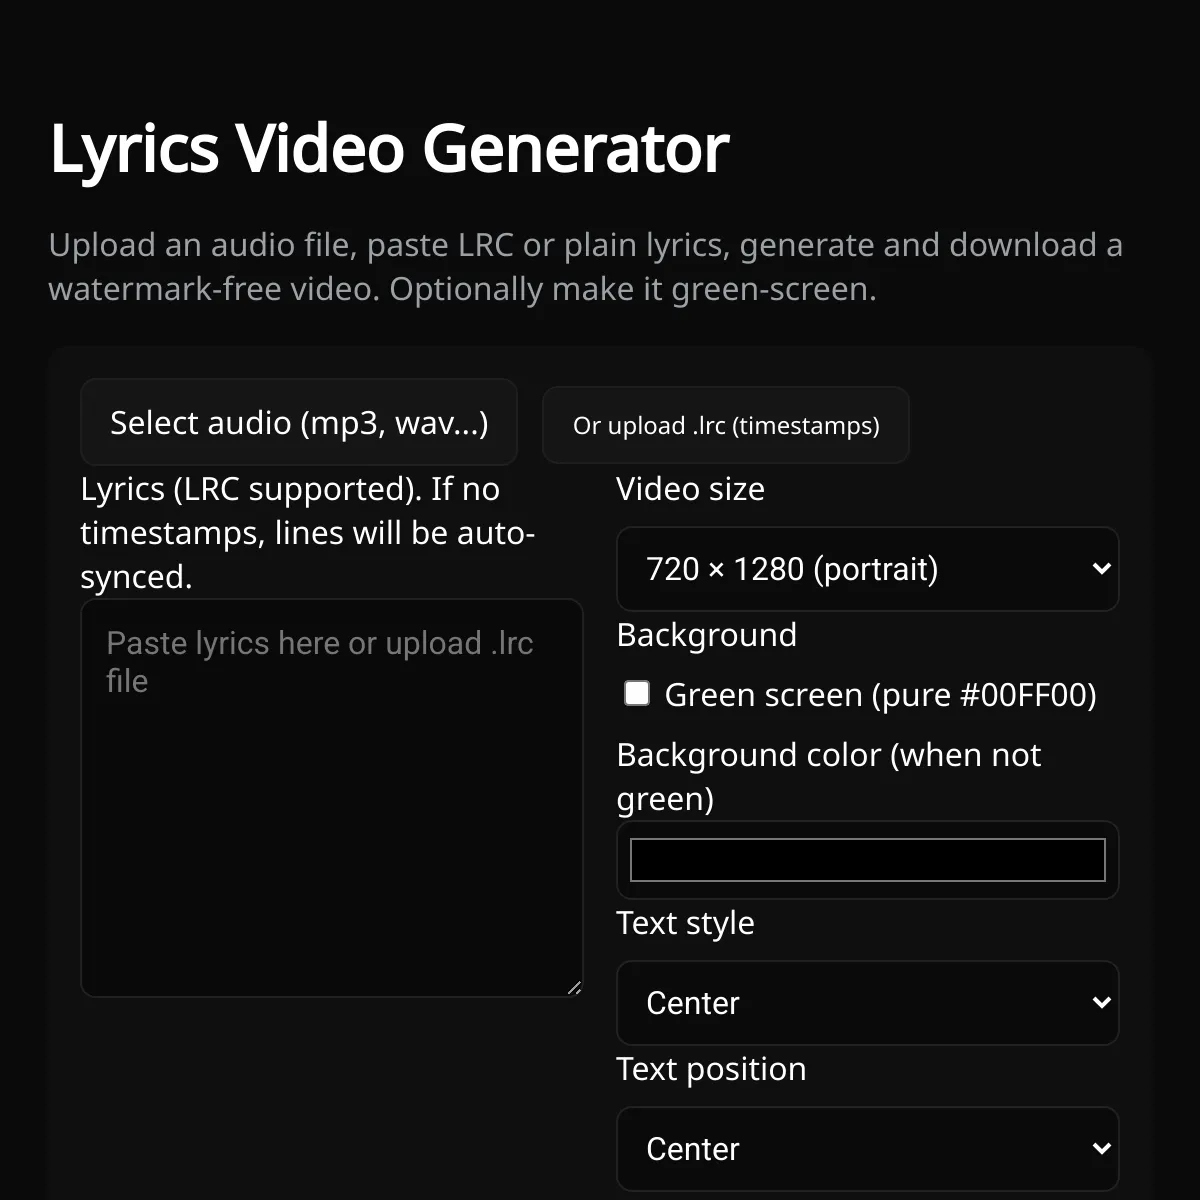Click the Video size dropdown chevron arrow
This screenshot has width=1200, height=1200.
(1101, 569)
